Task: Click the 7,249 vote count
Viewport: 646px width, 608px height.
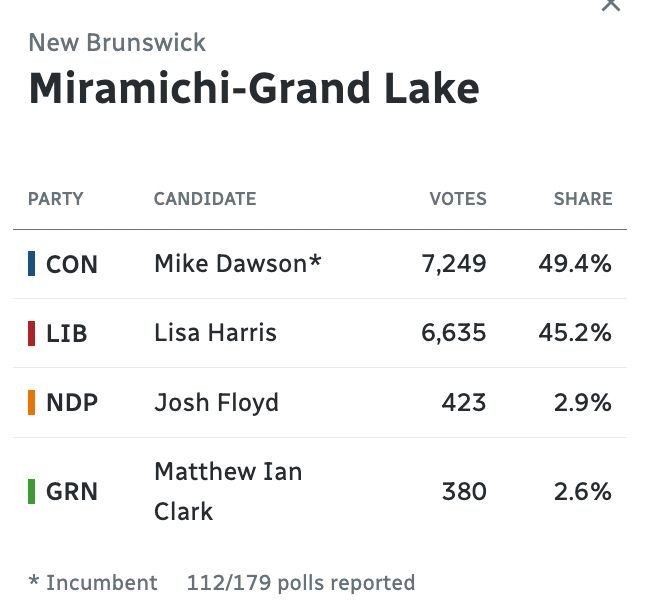Action: [454, 264]
